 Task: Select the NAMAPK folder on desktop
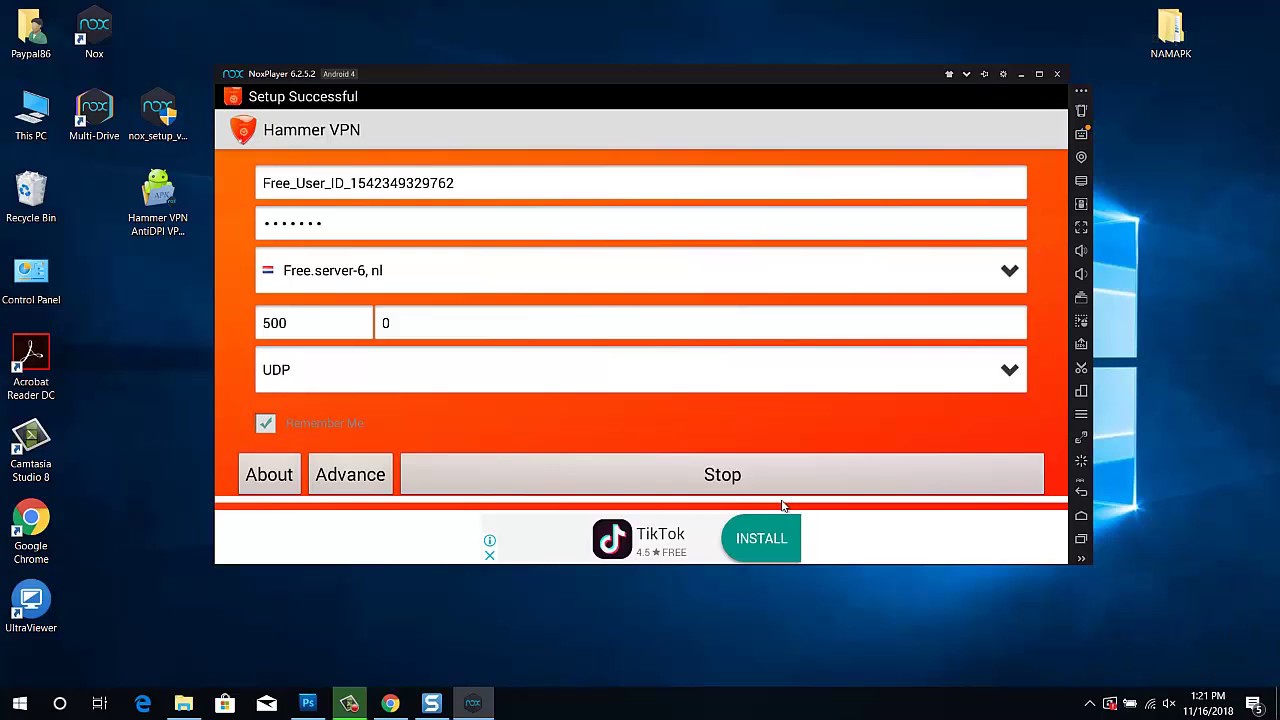tap(1170, 33)
